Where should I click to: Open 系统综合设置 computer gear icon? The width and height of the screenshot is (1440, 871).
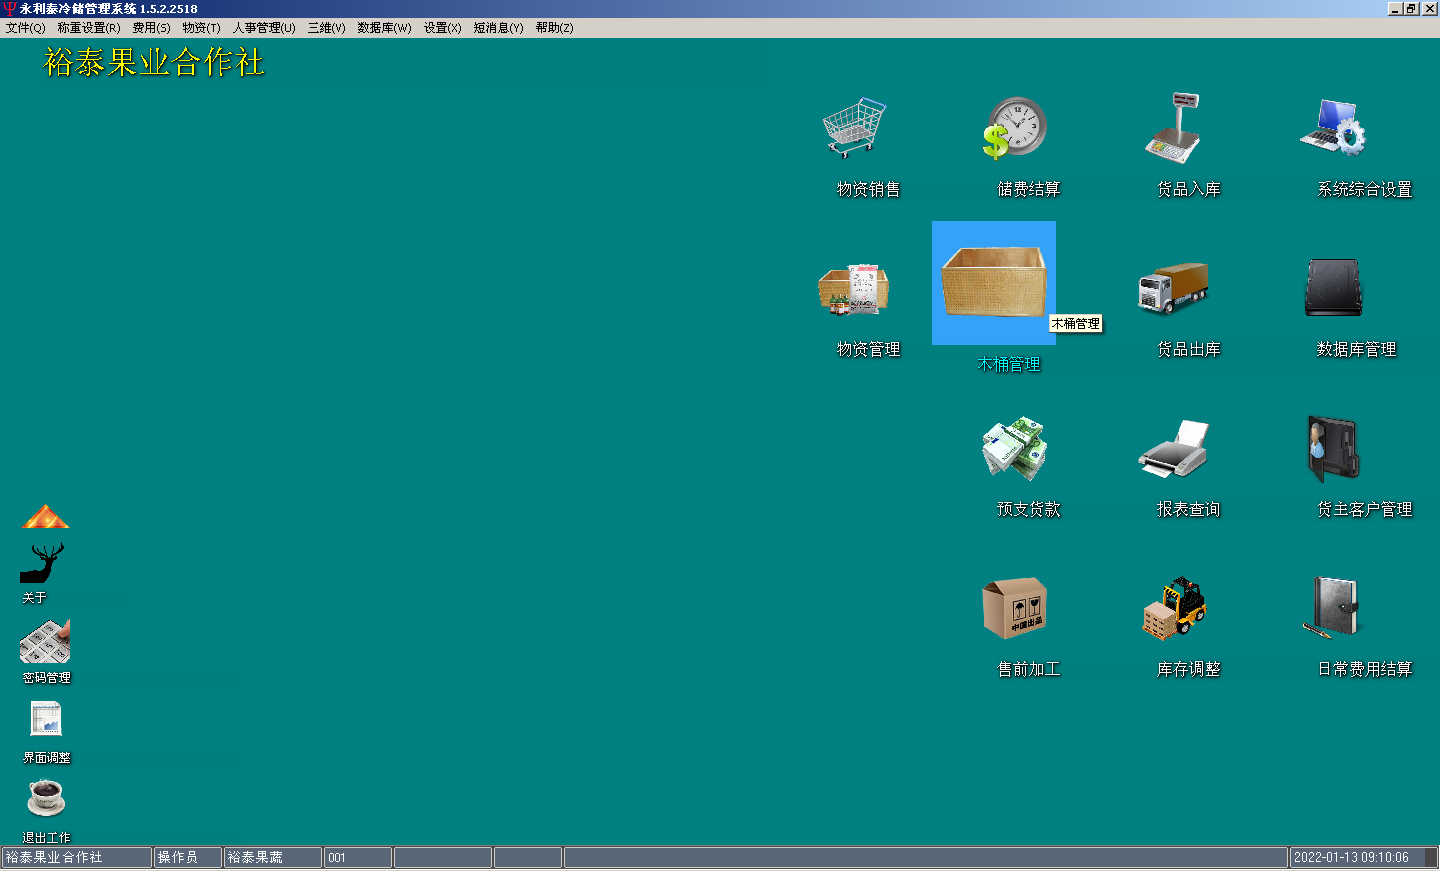(1333, 128)
